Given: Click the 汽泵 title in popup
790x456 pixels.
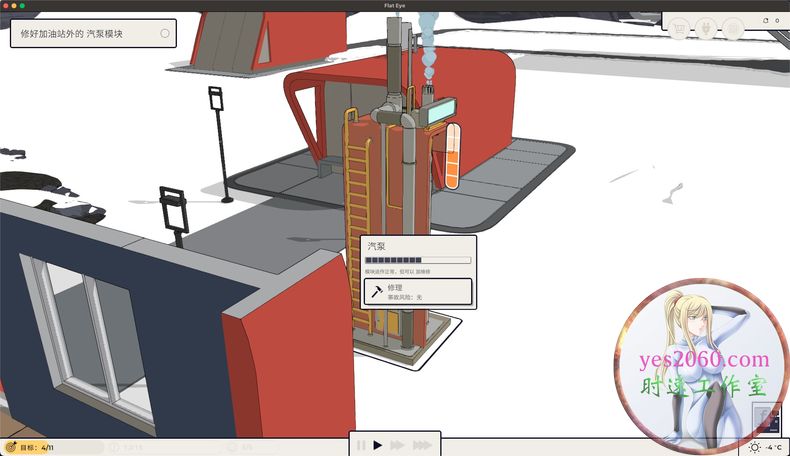Looking at the screenshot, I should click(377, 245).
